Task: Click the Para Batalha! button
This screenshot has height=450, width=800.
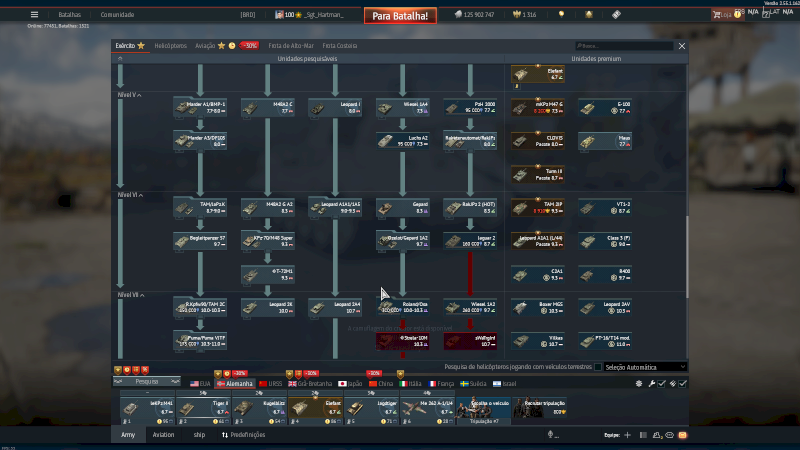Action: (x=400, y=16)
